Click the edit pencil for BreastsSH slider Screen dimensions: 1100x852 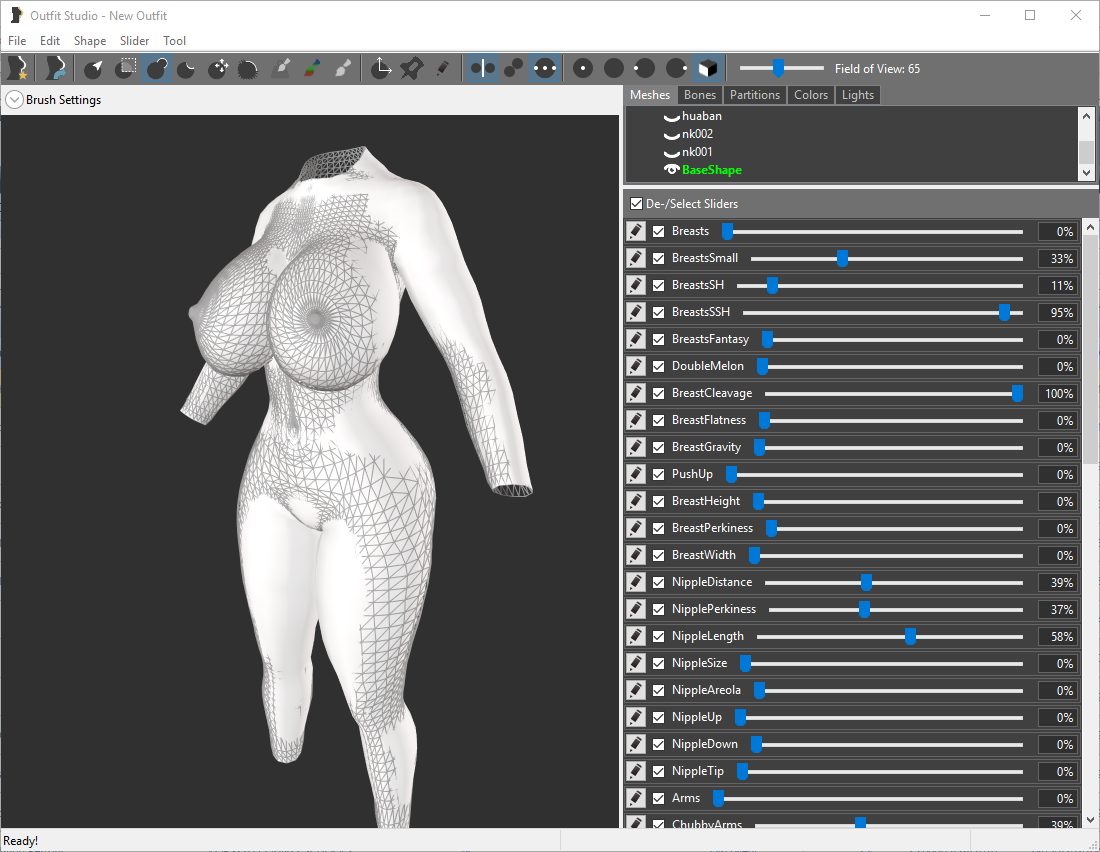pos(636,285)
